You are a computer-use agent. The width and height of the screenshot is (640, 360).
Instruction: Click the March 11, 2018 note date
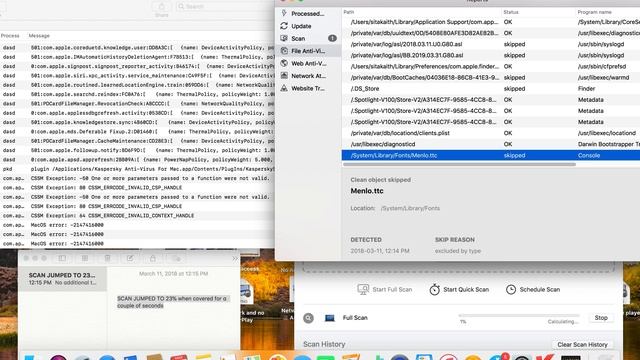[173, 273]
